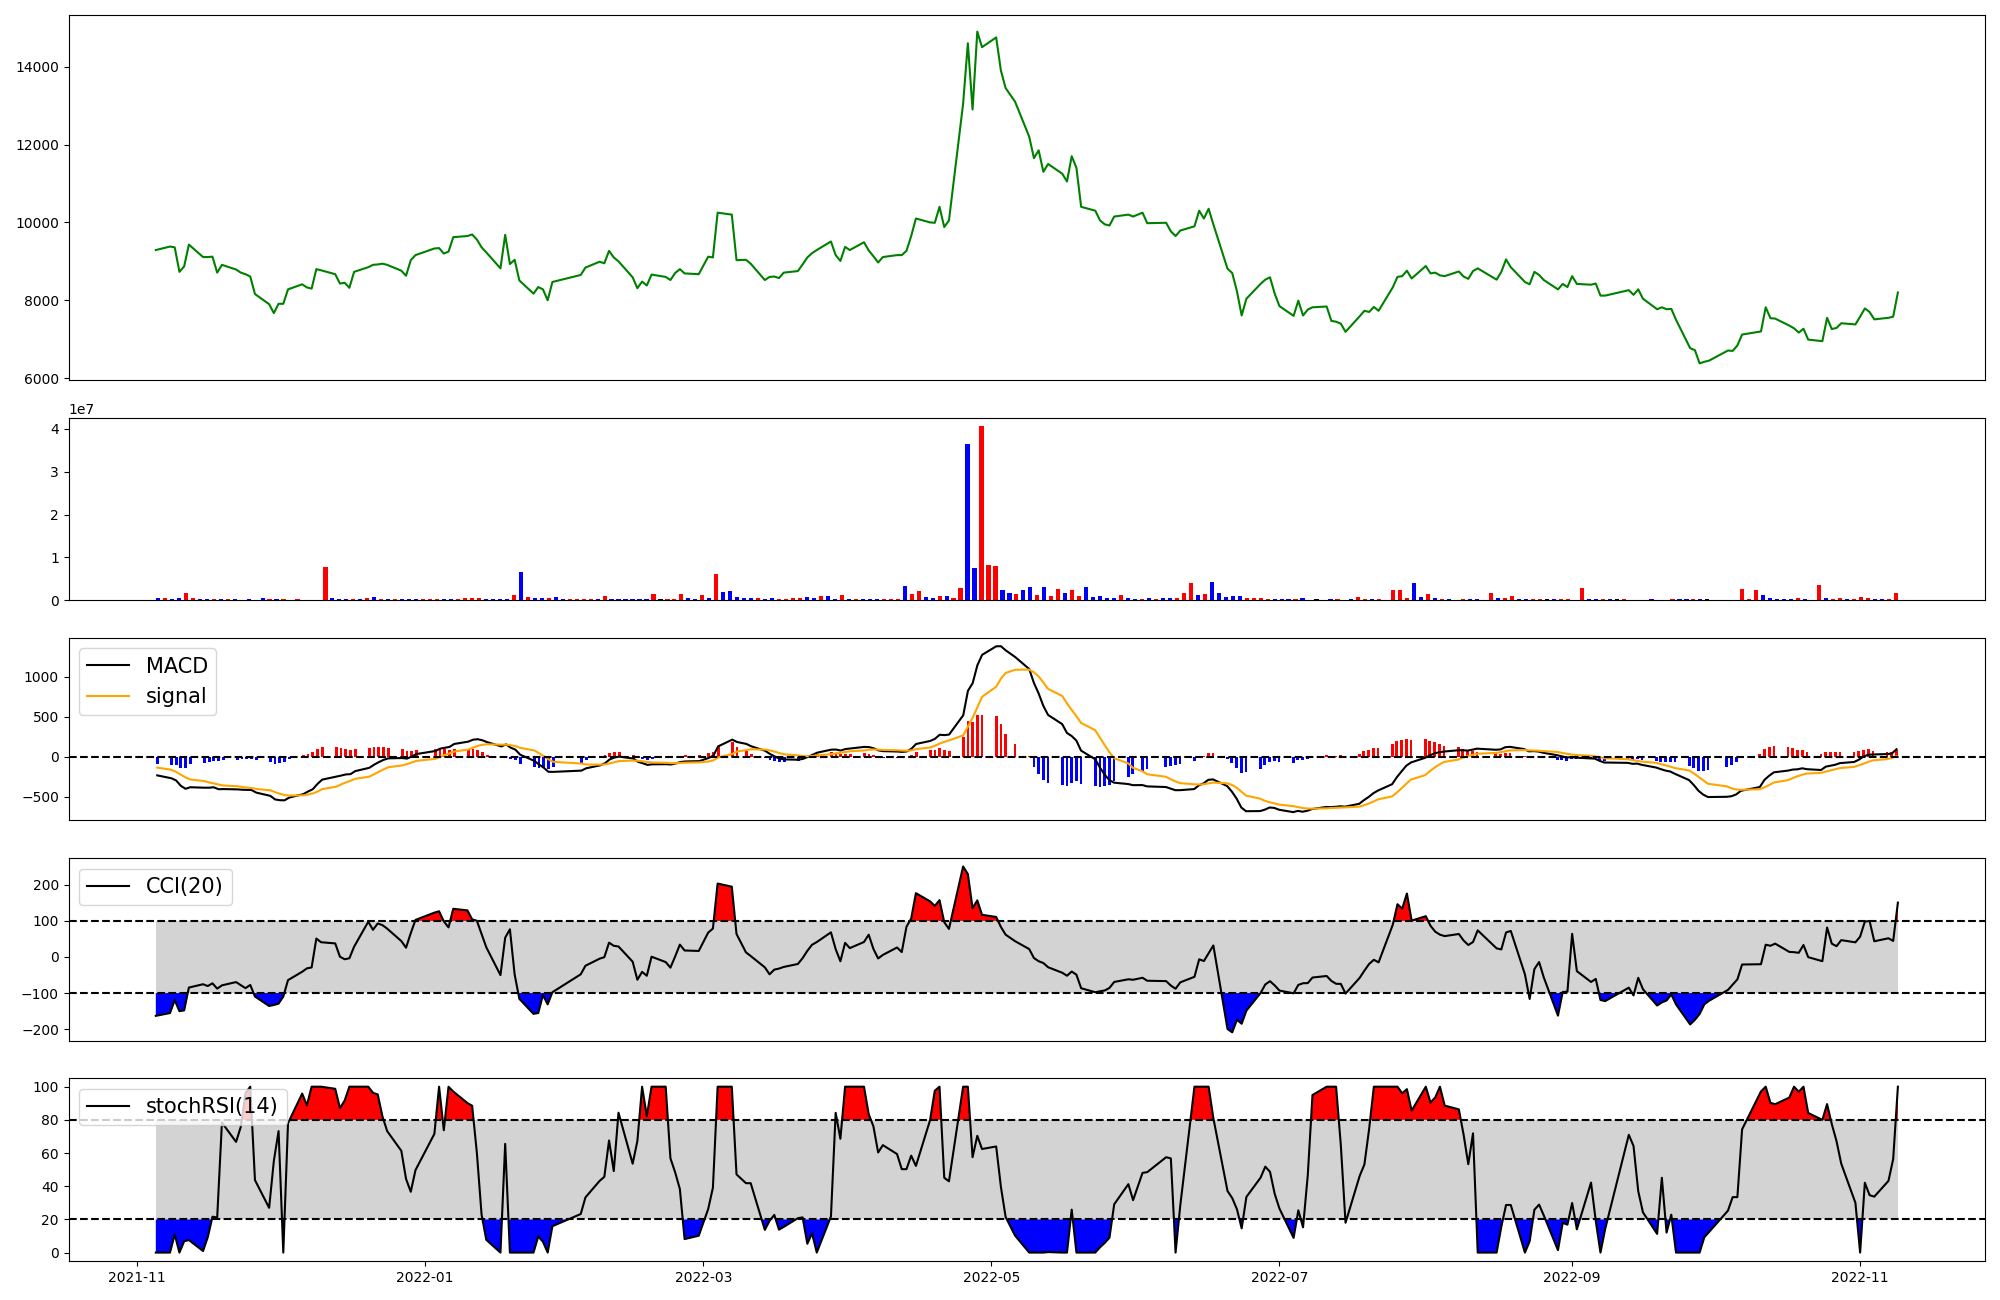Image resolution: width=2000 pixels, height=1300 pixels.
Task: Click the 2022-01 x-axis date label
Action: pos(425,1277)
